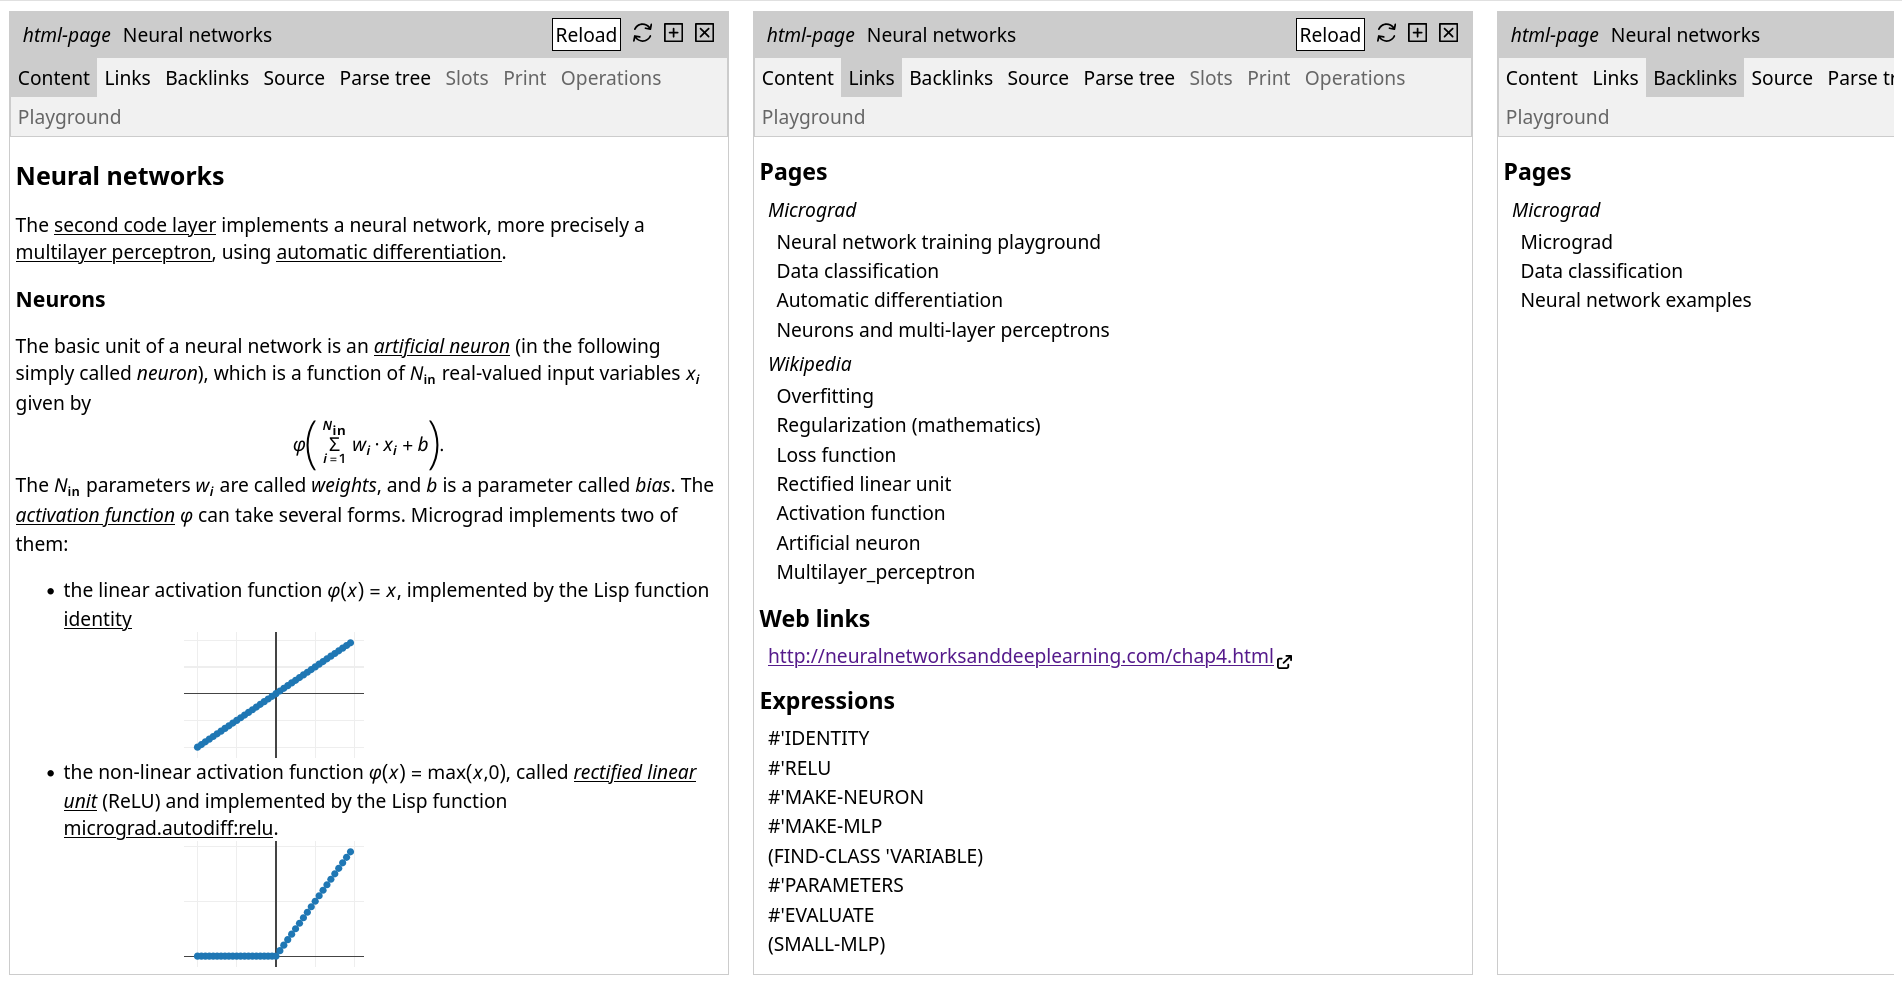Click the external-link icon after the chap4.html URL
The width and height of the screenshot is (1902, 982).
click(1285, 661)
